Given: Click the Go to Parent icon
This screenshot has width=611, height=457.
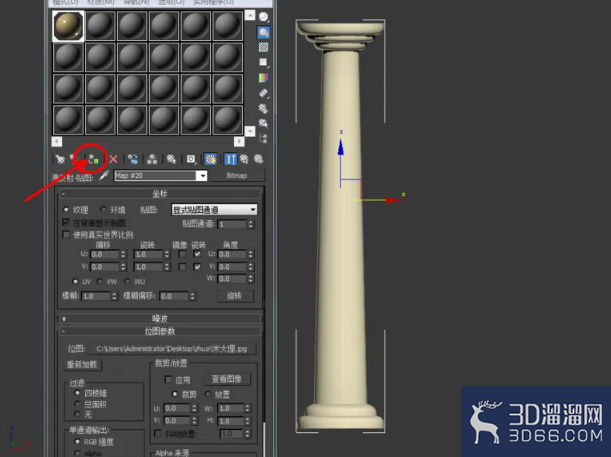Looking at the screenshot, I should pos(244,159).
